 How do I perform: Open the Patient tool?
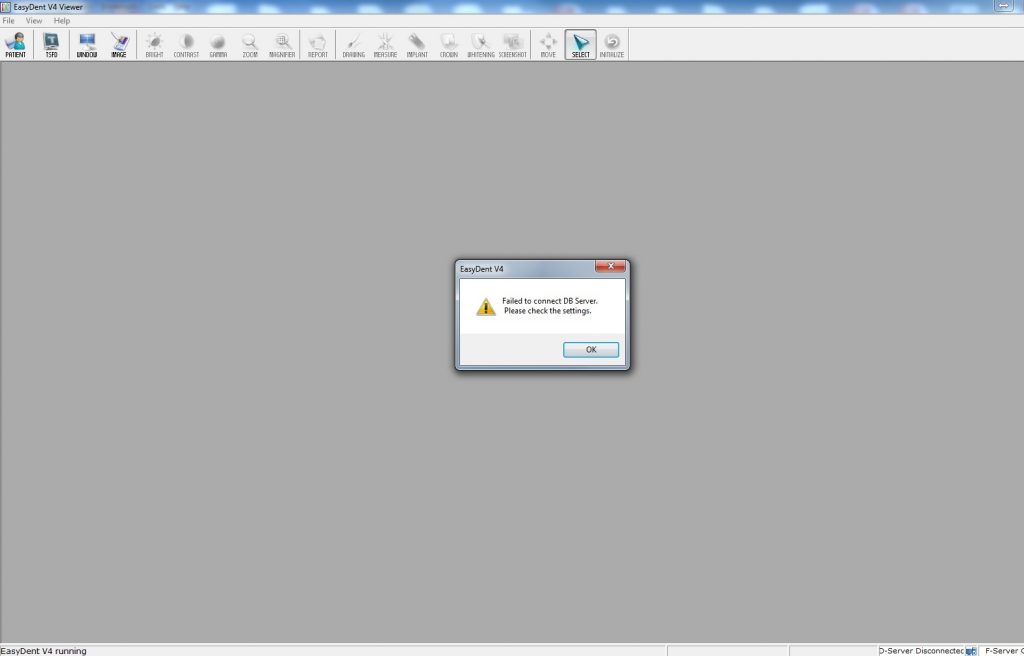point(15,45)
